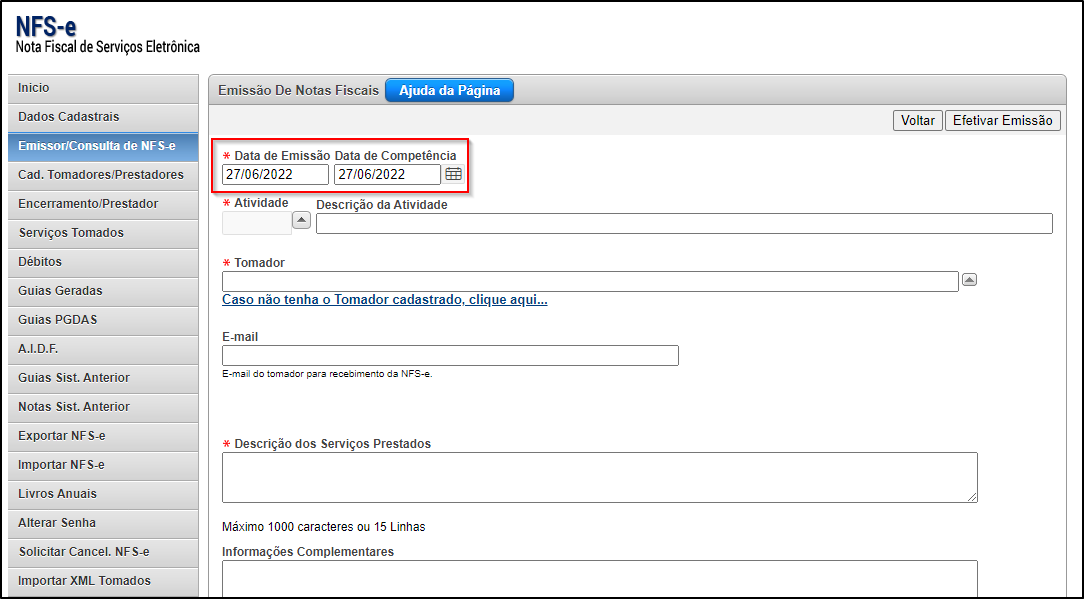This screenshot has width=1084, height=599.
Task: Go to Serviços Tomados in sidebar
Action: [102, 233]
